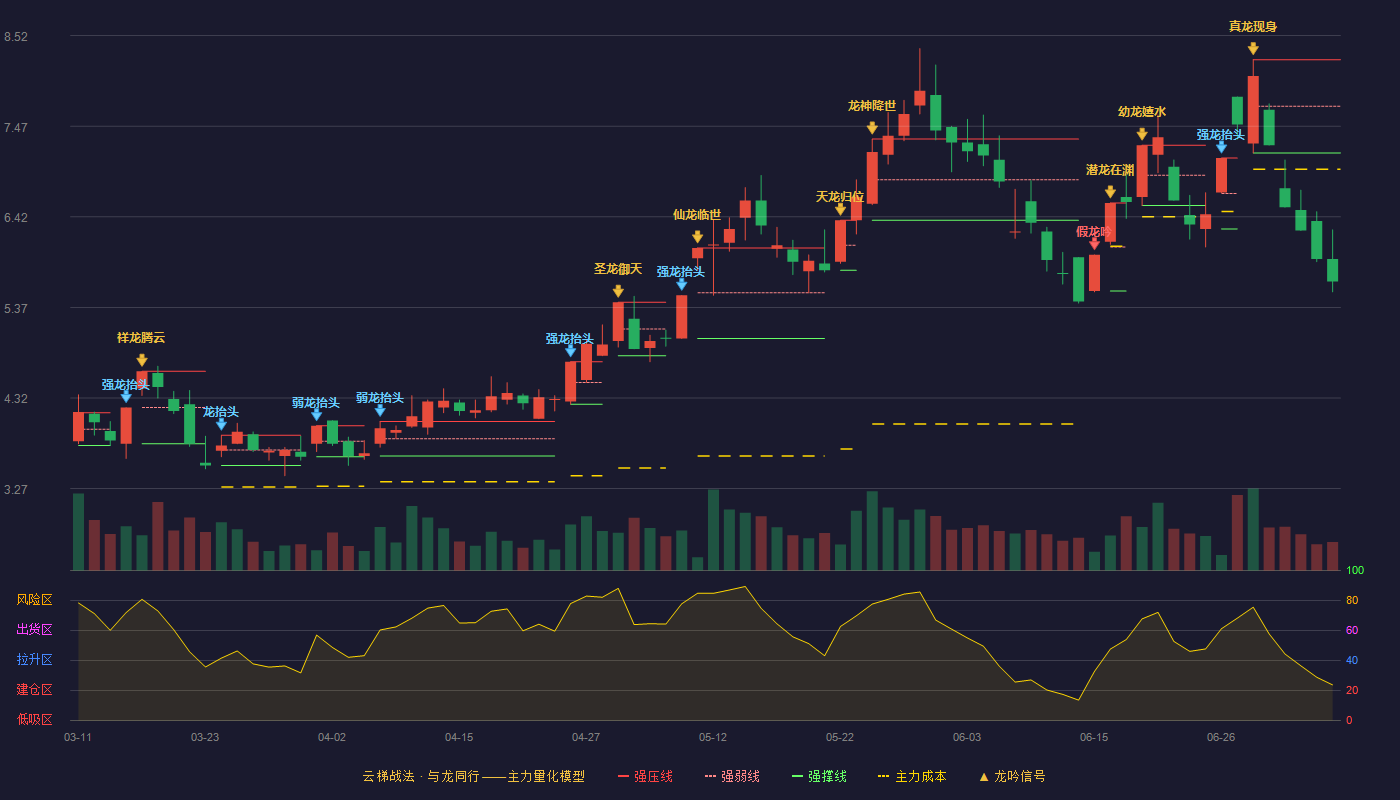Click the yellow arrow under 真龙现身

(x=1253, y=48)
